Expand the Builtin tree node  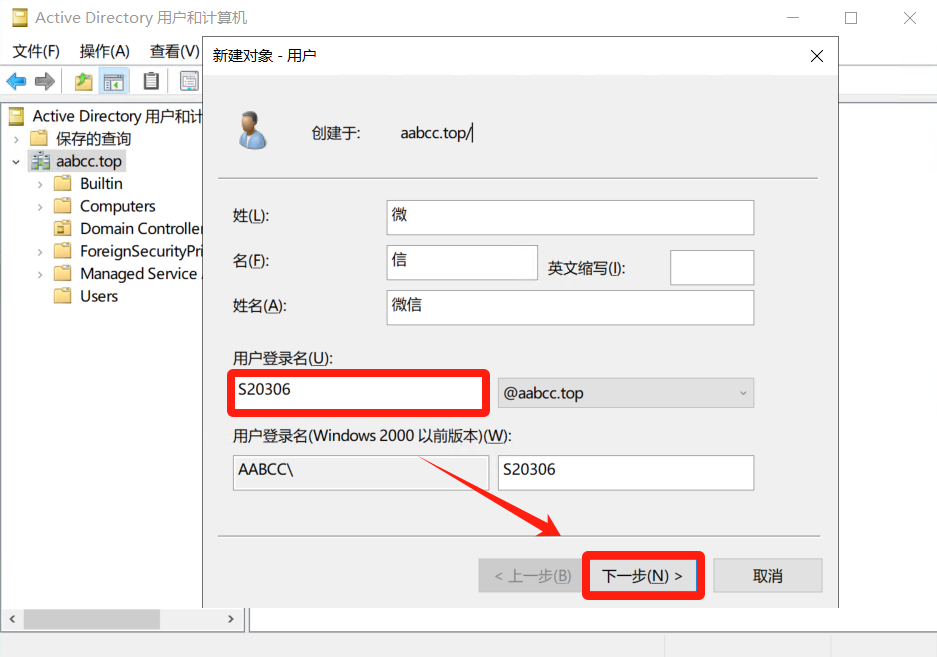[40, 184]
